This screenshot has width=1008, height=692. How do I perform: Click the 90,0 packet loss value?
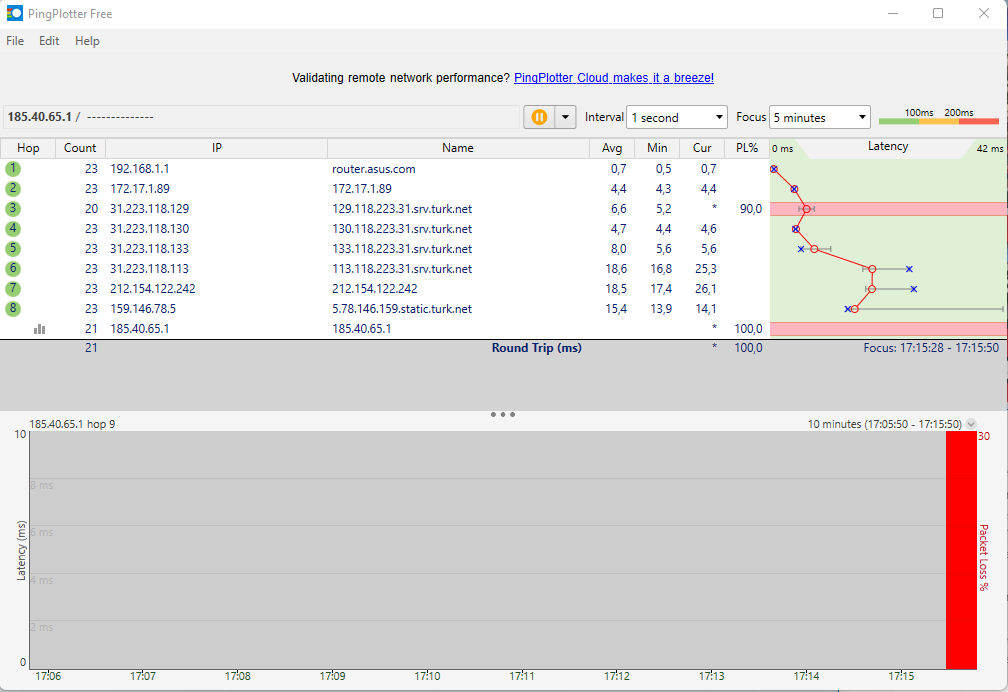750,208
